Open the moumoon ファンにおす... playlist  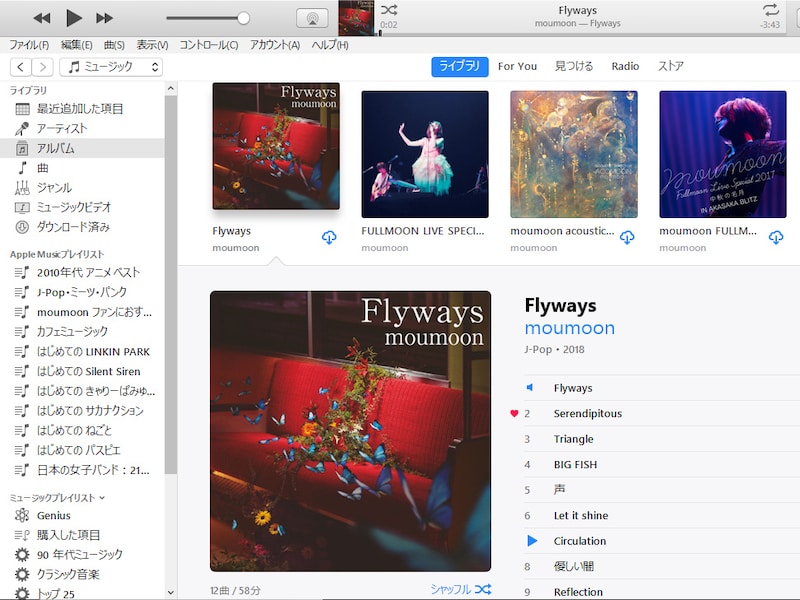click(82, 312)
